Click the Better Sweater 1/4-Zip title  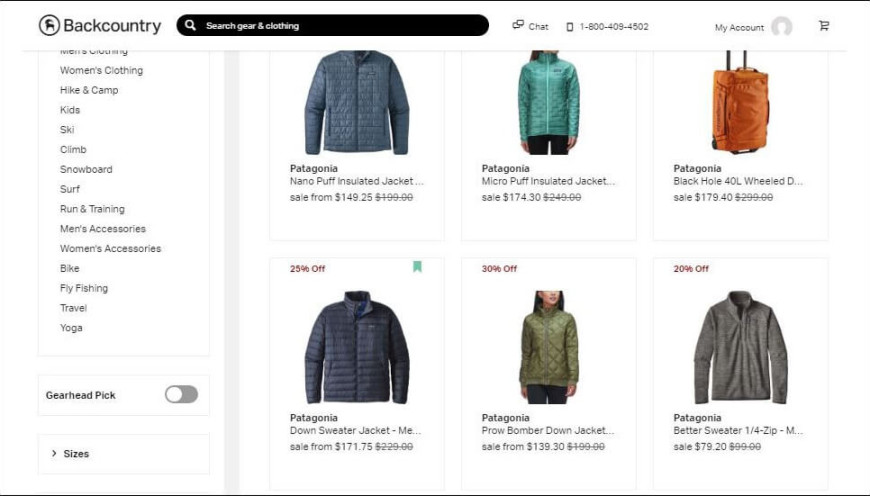(x=738, y=431)
